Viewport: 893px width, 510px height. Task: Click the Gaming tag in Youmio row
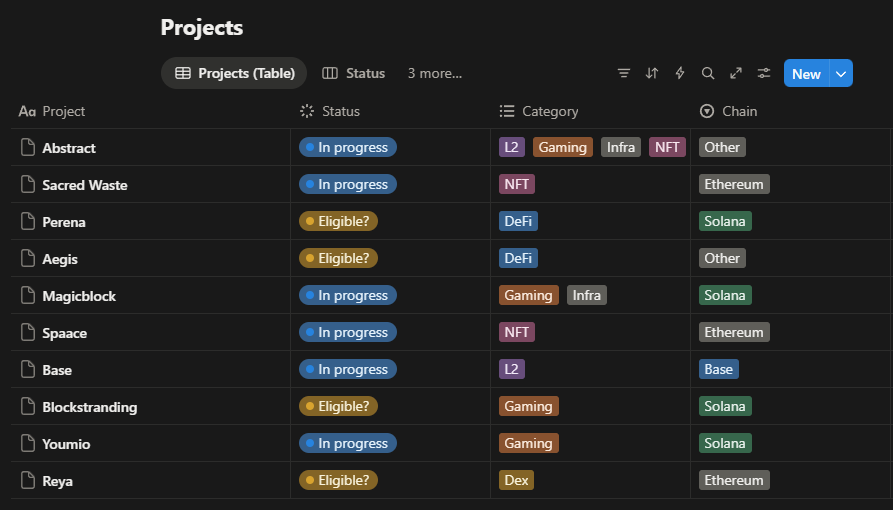(528, 444)
